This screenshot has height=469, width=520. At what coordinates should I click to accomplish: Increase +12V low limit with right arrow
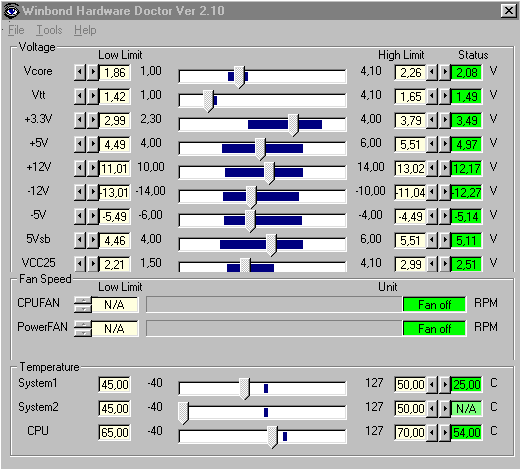[x=93, y=168]
